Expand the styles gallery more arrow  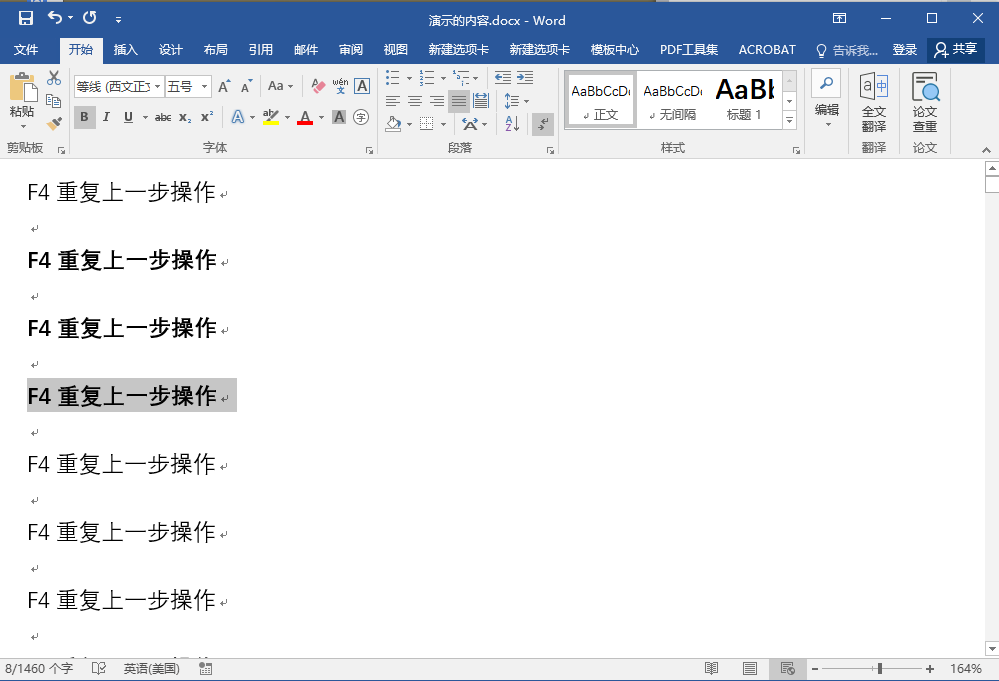789,121
